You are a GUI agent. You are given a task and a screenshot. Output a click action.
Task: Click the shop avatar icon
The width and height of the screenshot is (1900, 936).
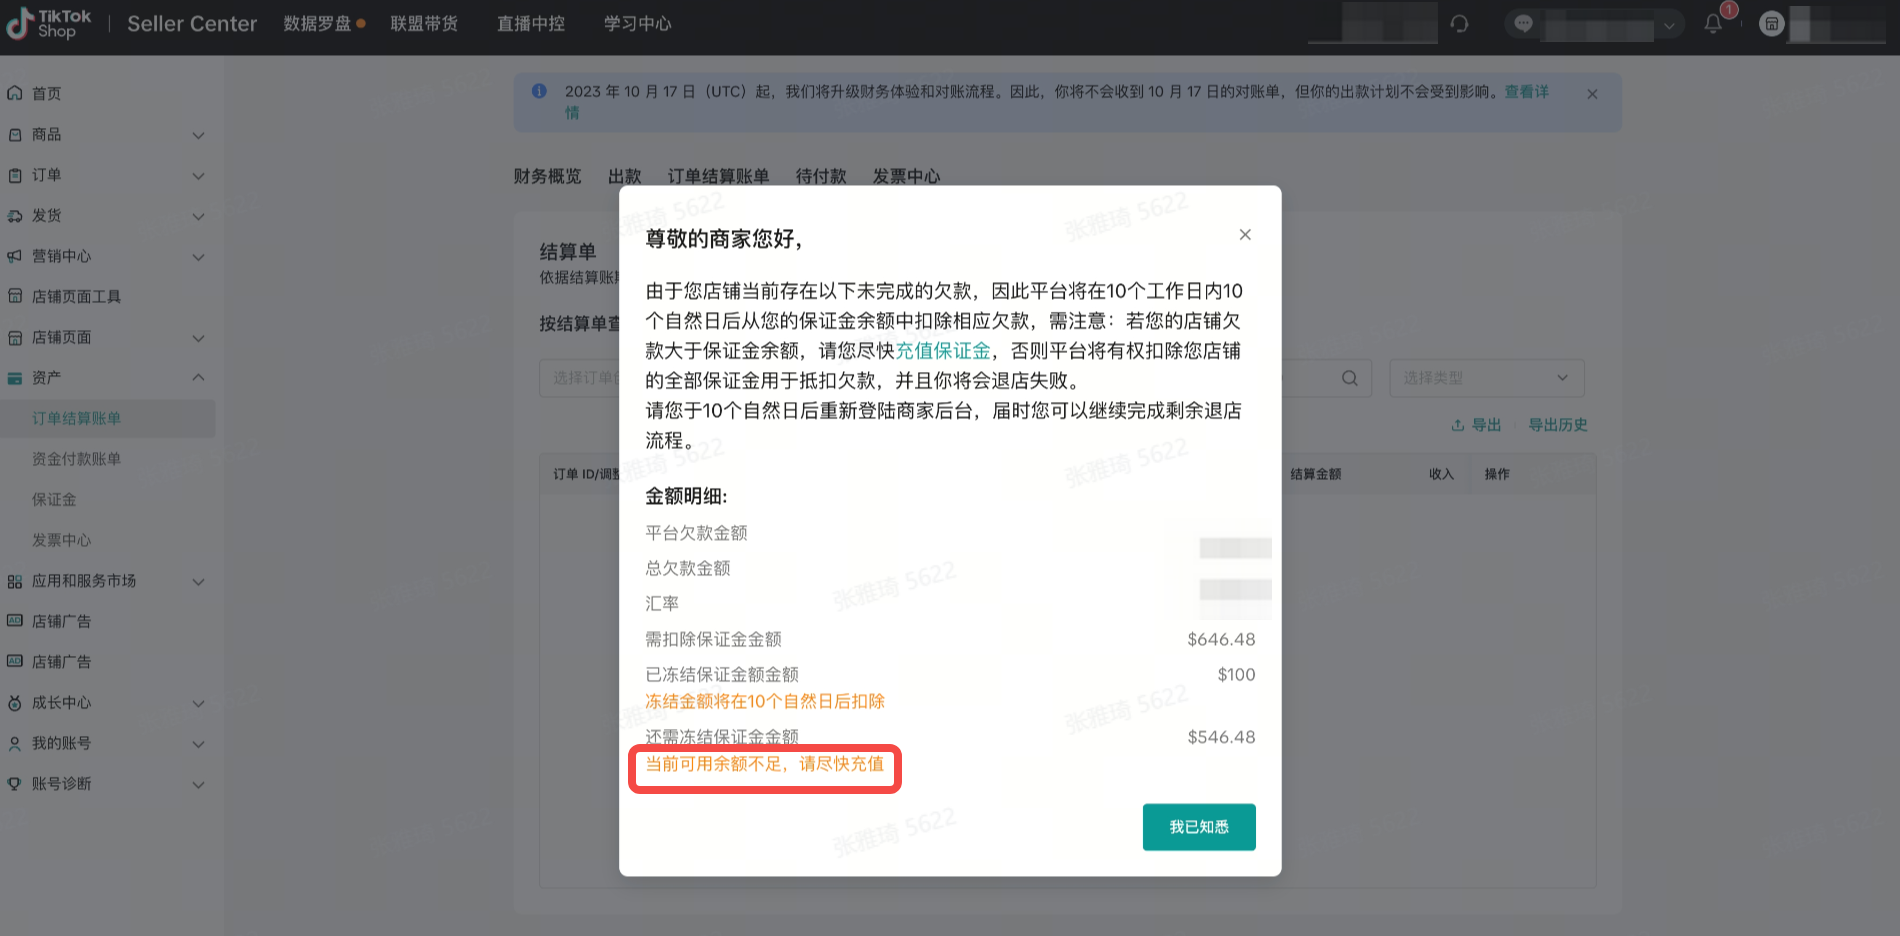click(x=1772, y=24)
